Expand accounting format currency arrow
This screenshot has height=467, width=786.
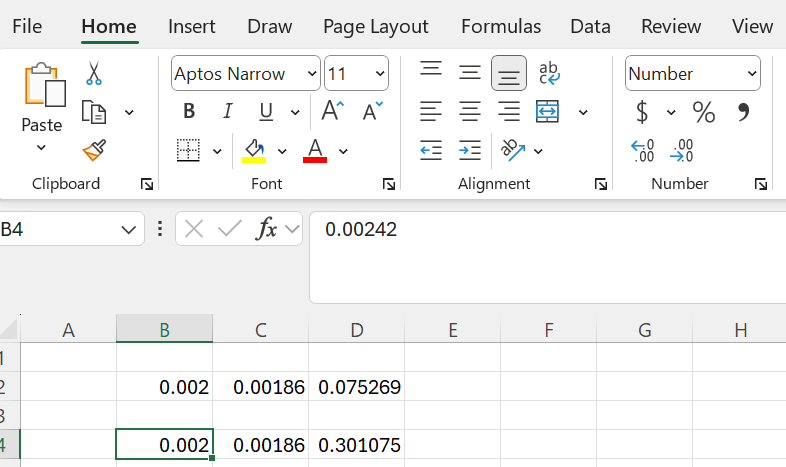[671, 112]
